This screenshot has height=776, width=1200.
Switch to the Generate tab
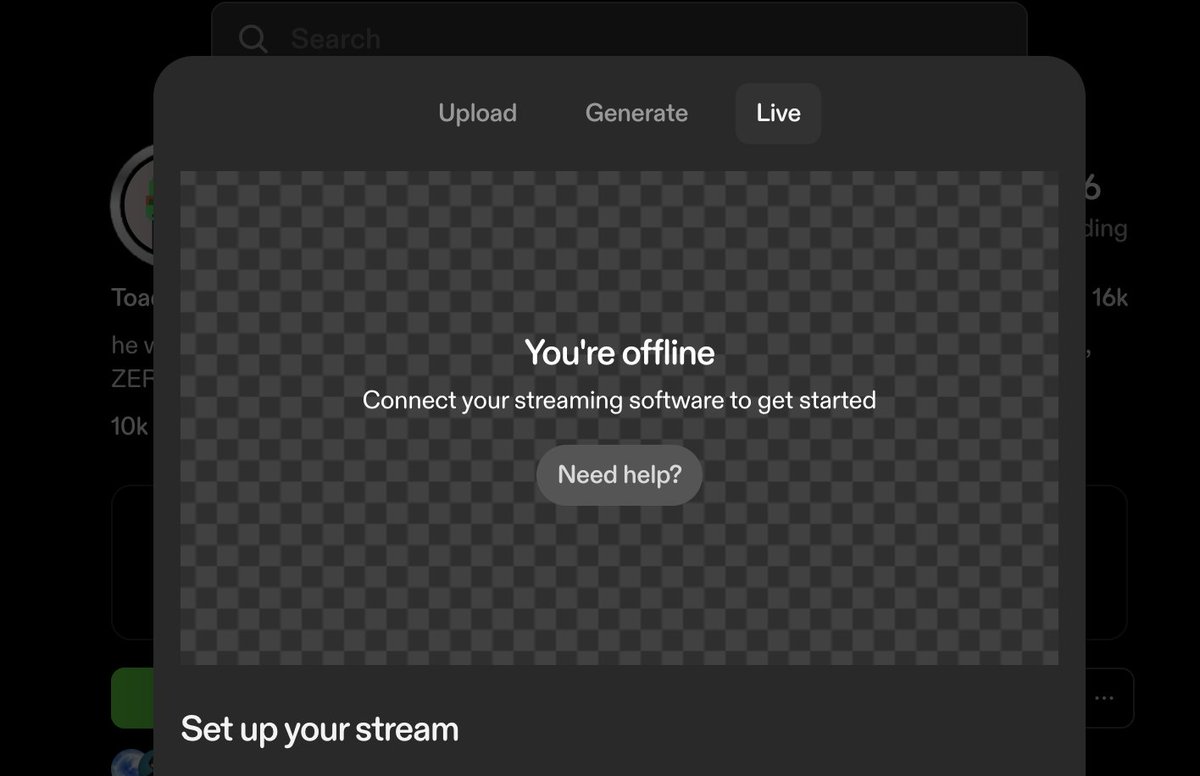636,113
